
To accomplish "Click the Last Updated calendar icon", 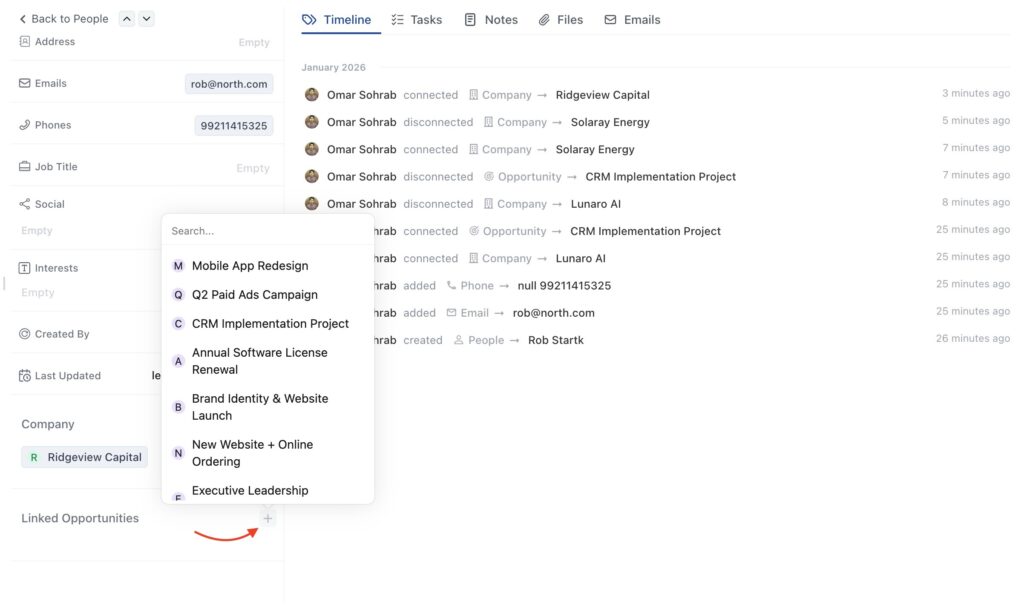I will point(25,376).
